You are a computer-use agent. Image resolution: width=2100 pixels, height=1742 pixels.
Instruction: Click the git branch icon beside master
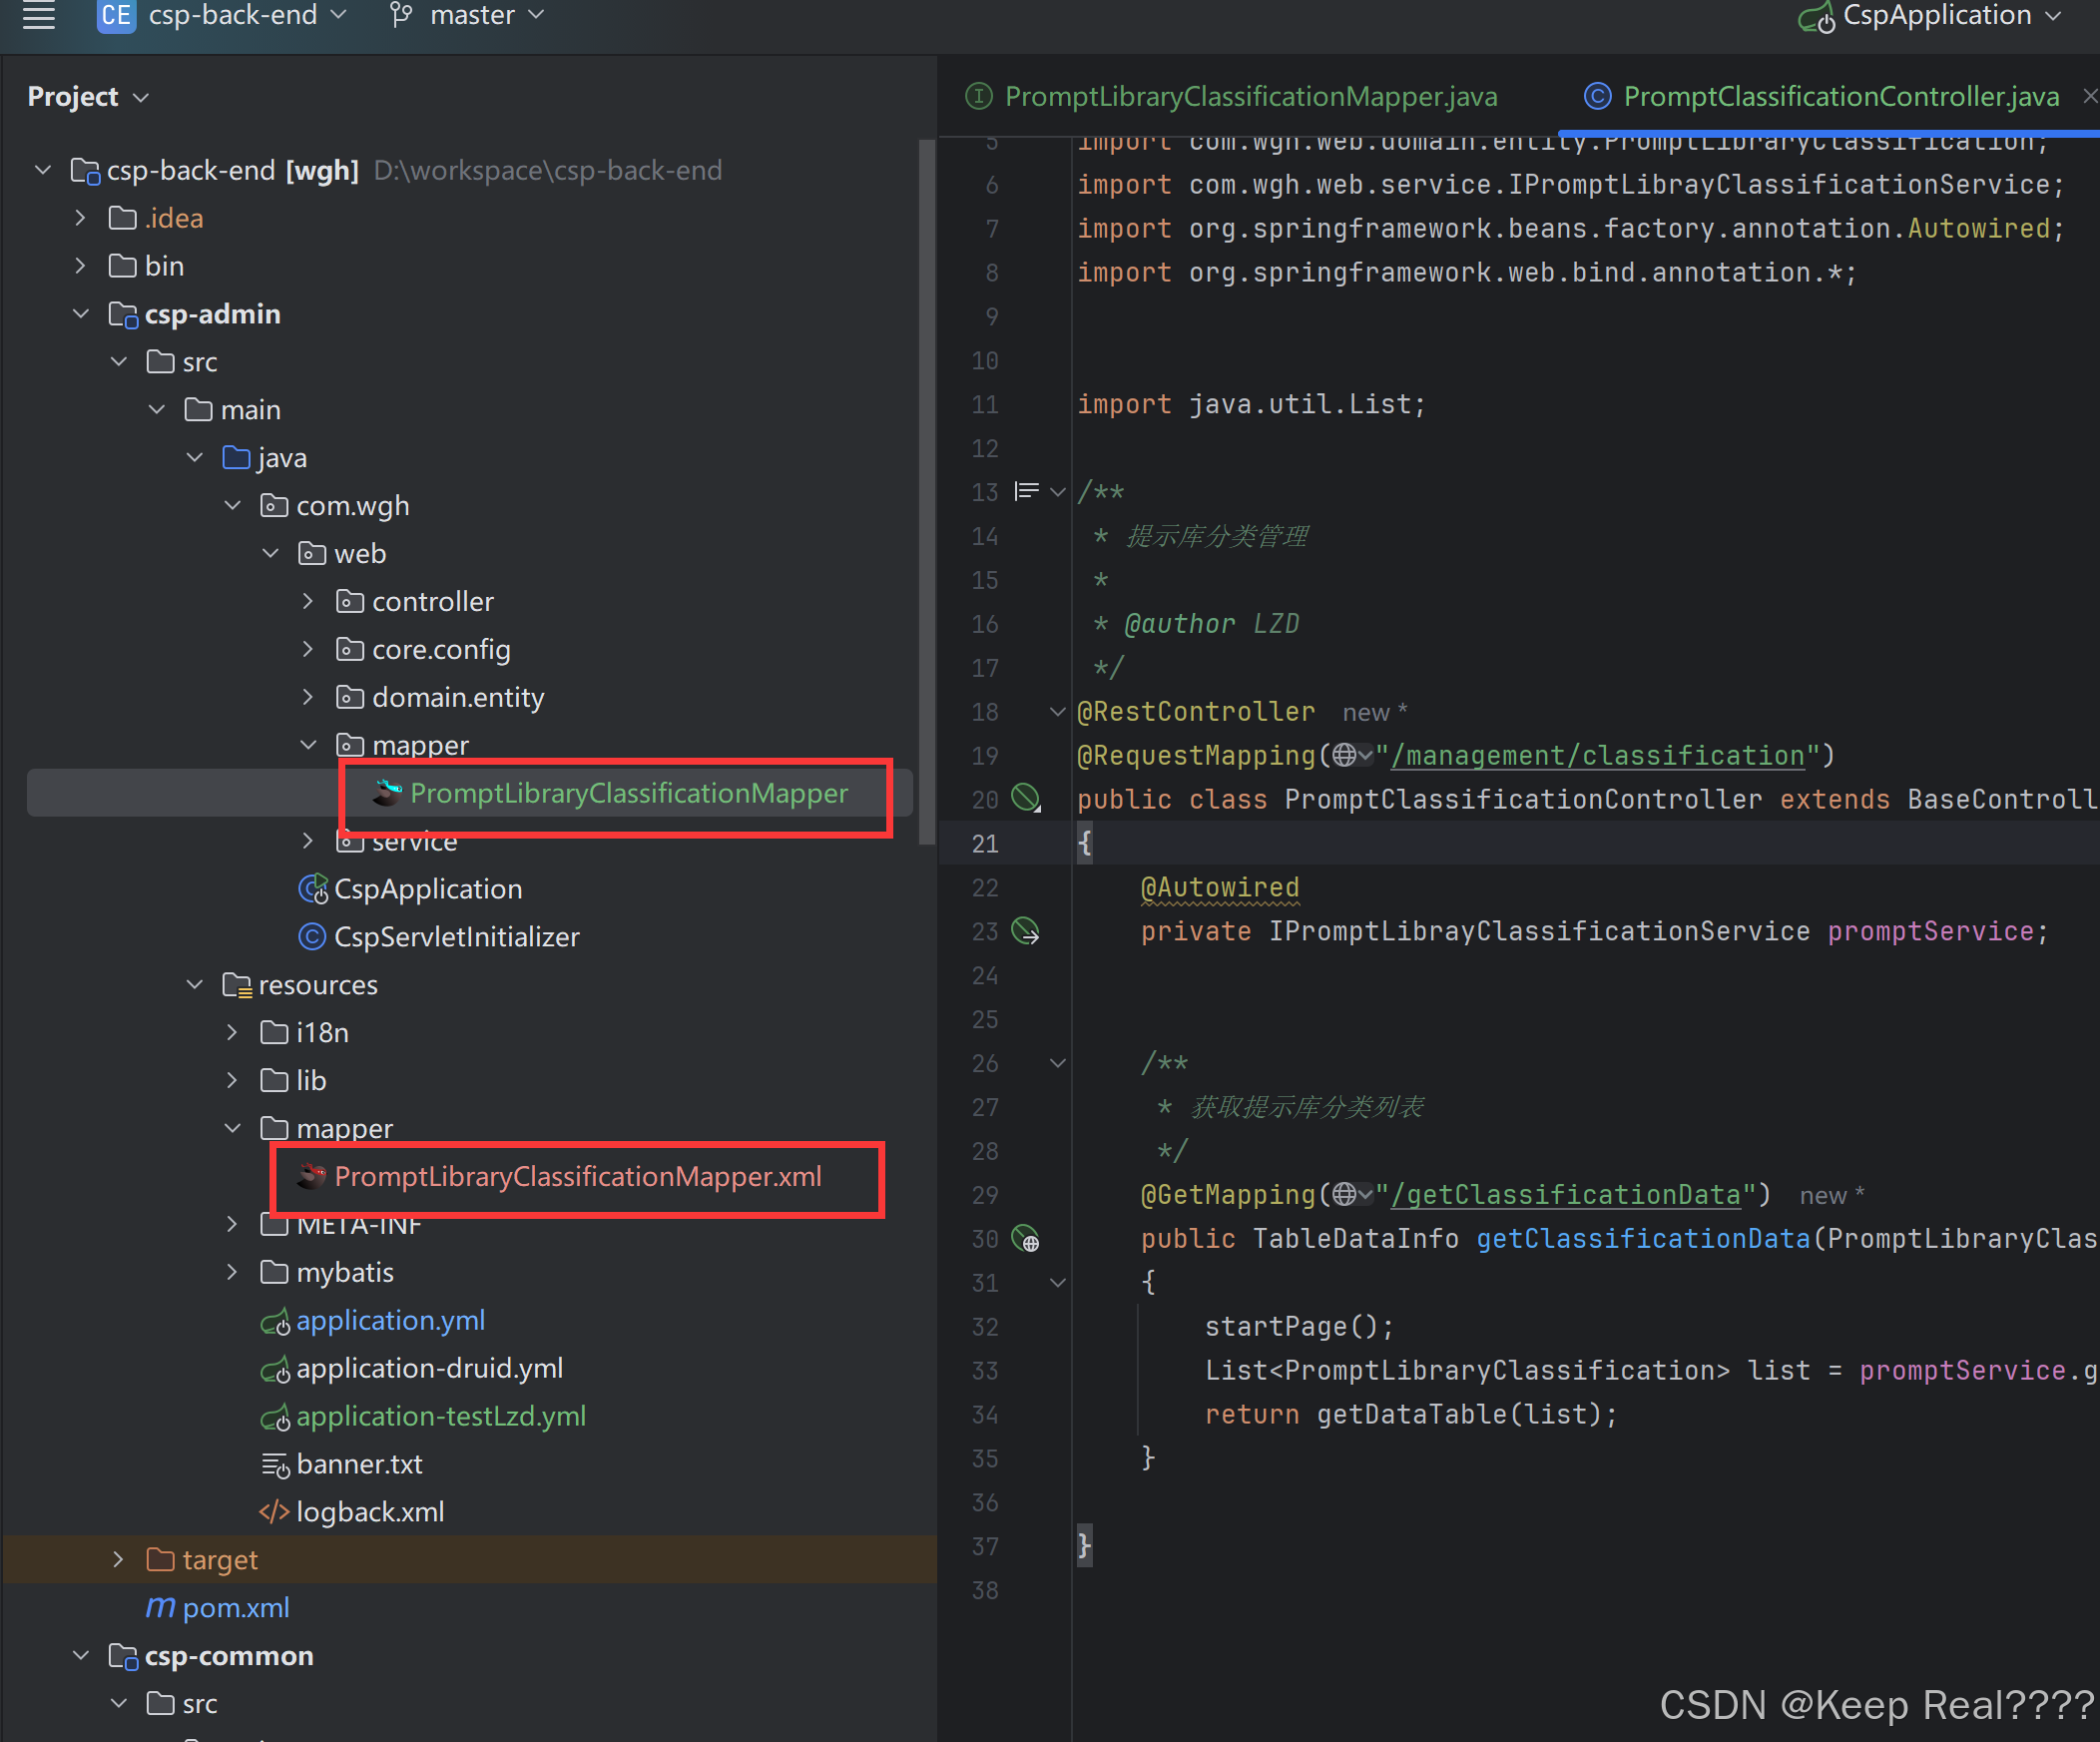pos(401,15)
